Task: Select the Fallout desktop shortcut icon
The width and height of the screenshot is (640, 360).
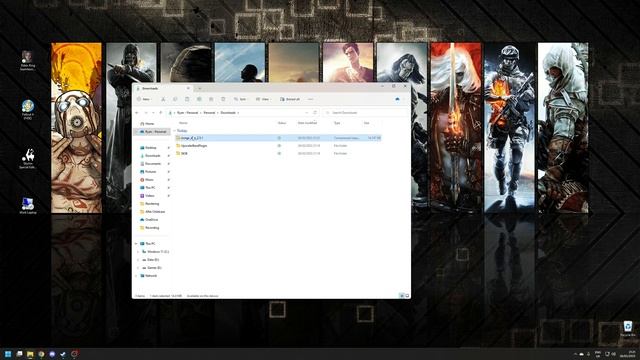Action: (28, 109)
